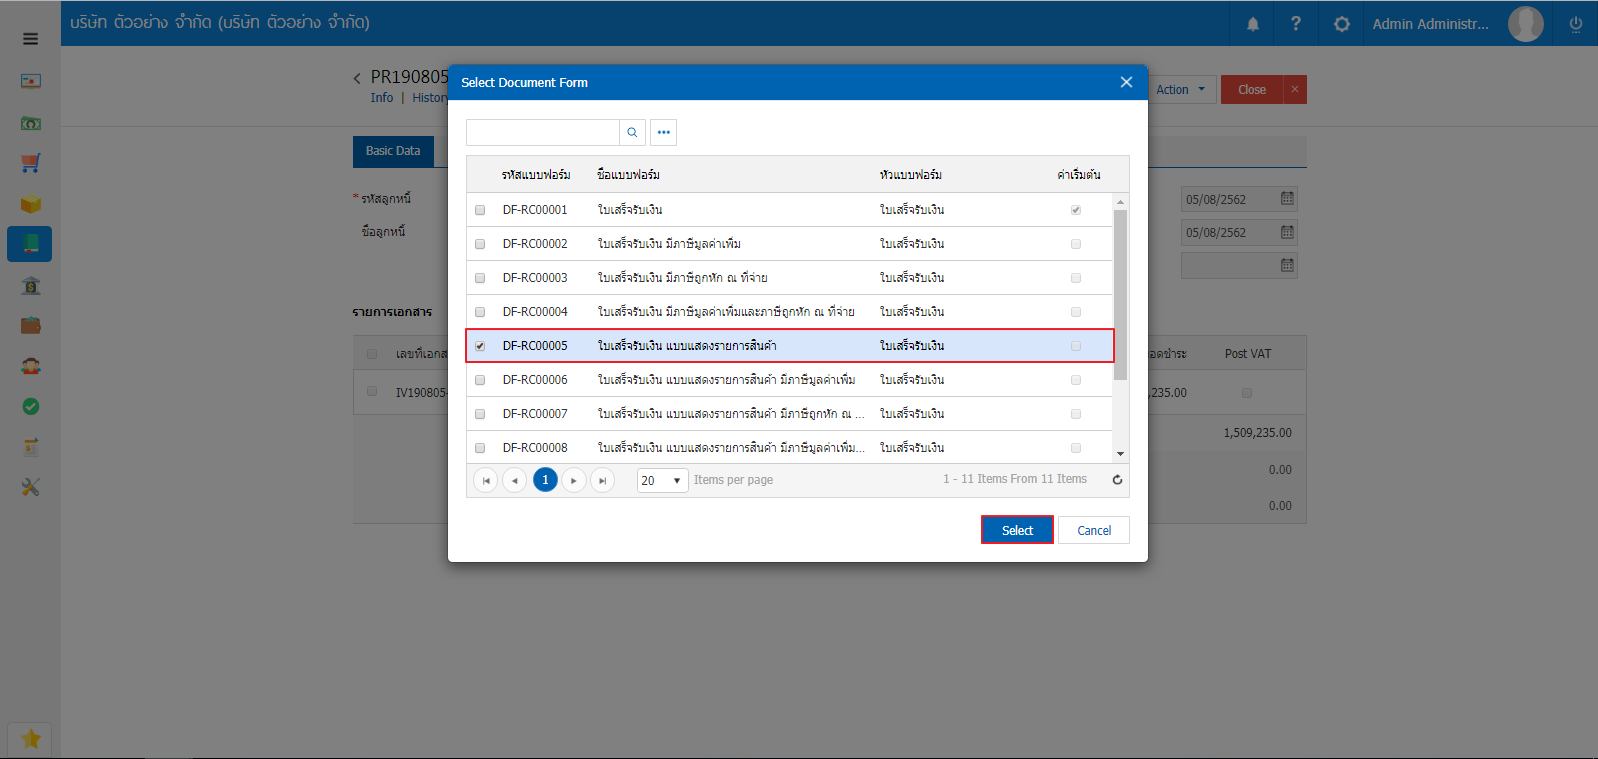
Task: Uncheck the DF-RC00005 row checkbox
Action: tap(480, 346)
